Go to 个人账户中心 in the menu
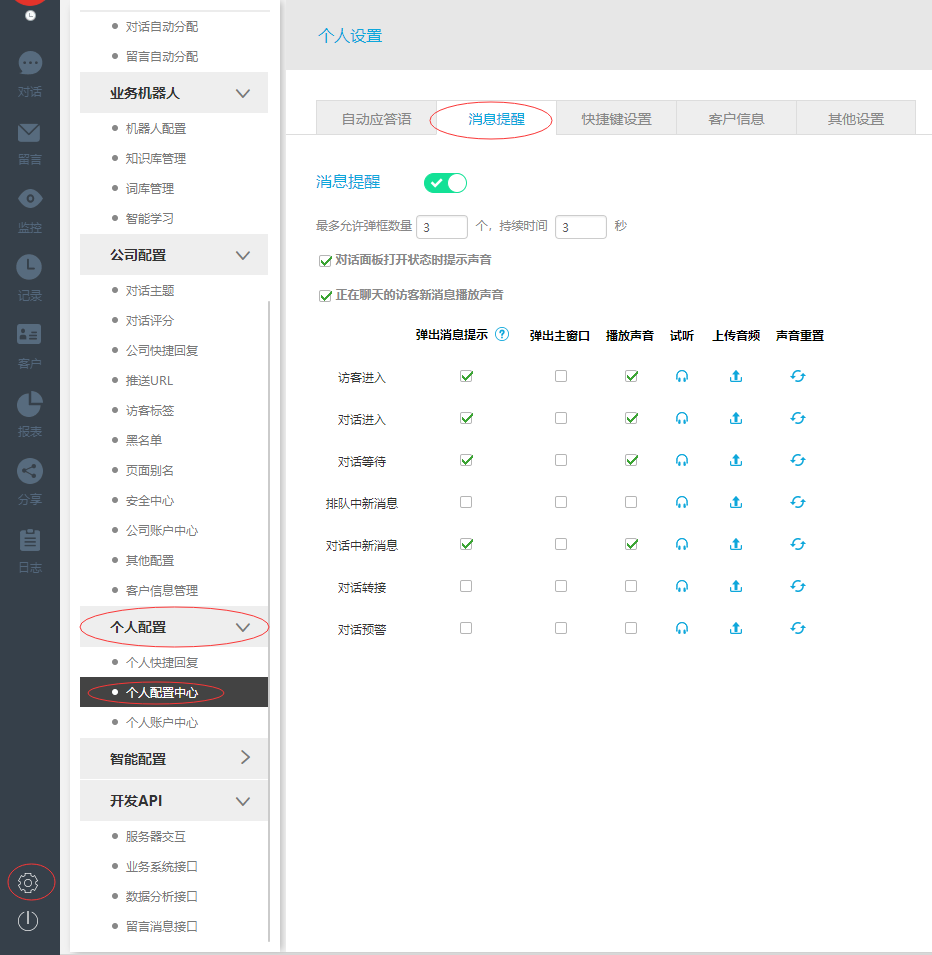Image resolution: width=932 pixels, height=955 pixels. pyautogui.click(x=166, y=721)
